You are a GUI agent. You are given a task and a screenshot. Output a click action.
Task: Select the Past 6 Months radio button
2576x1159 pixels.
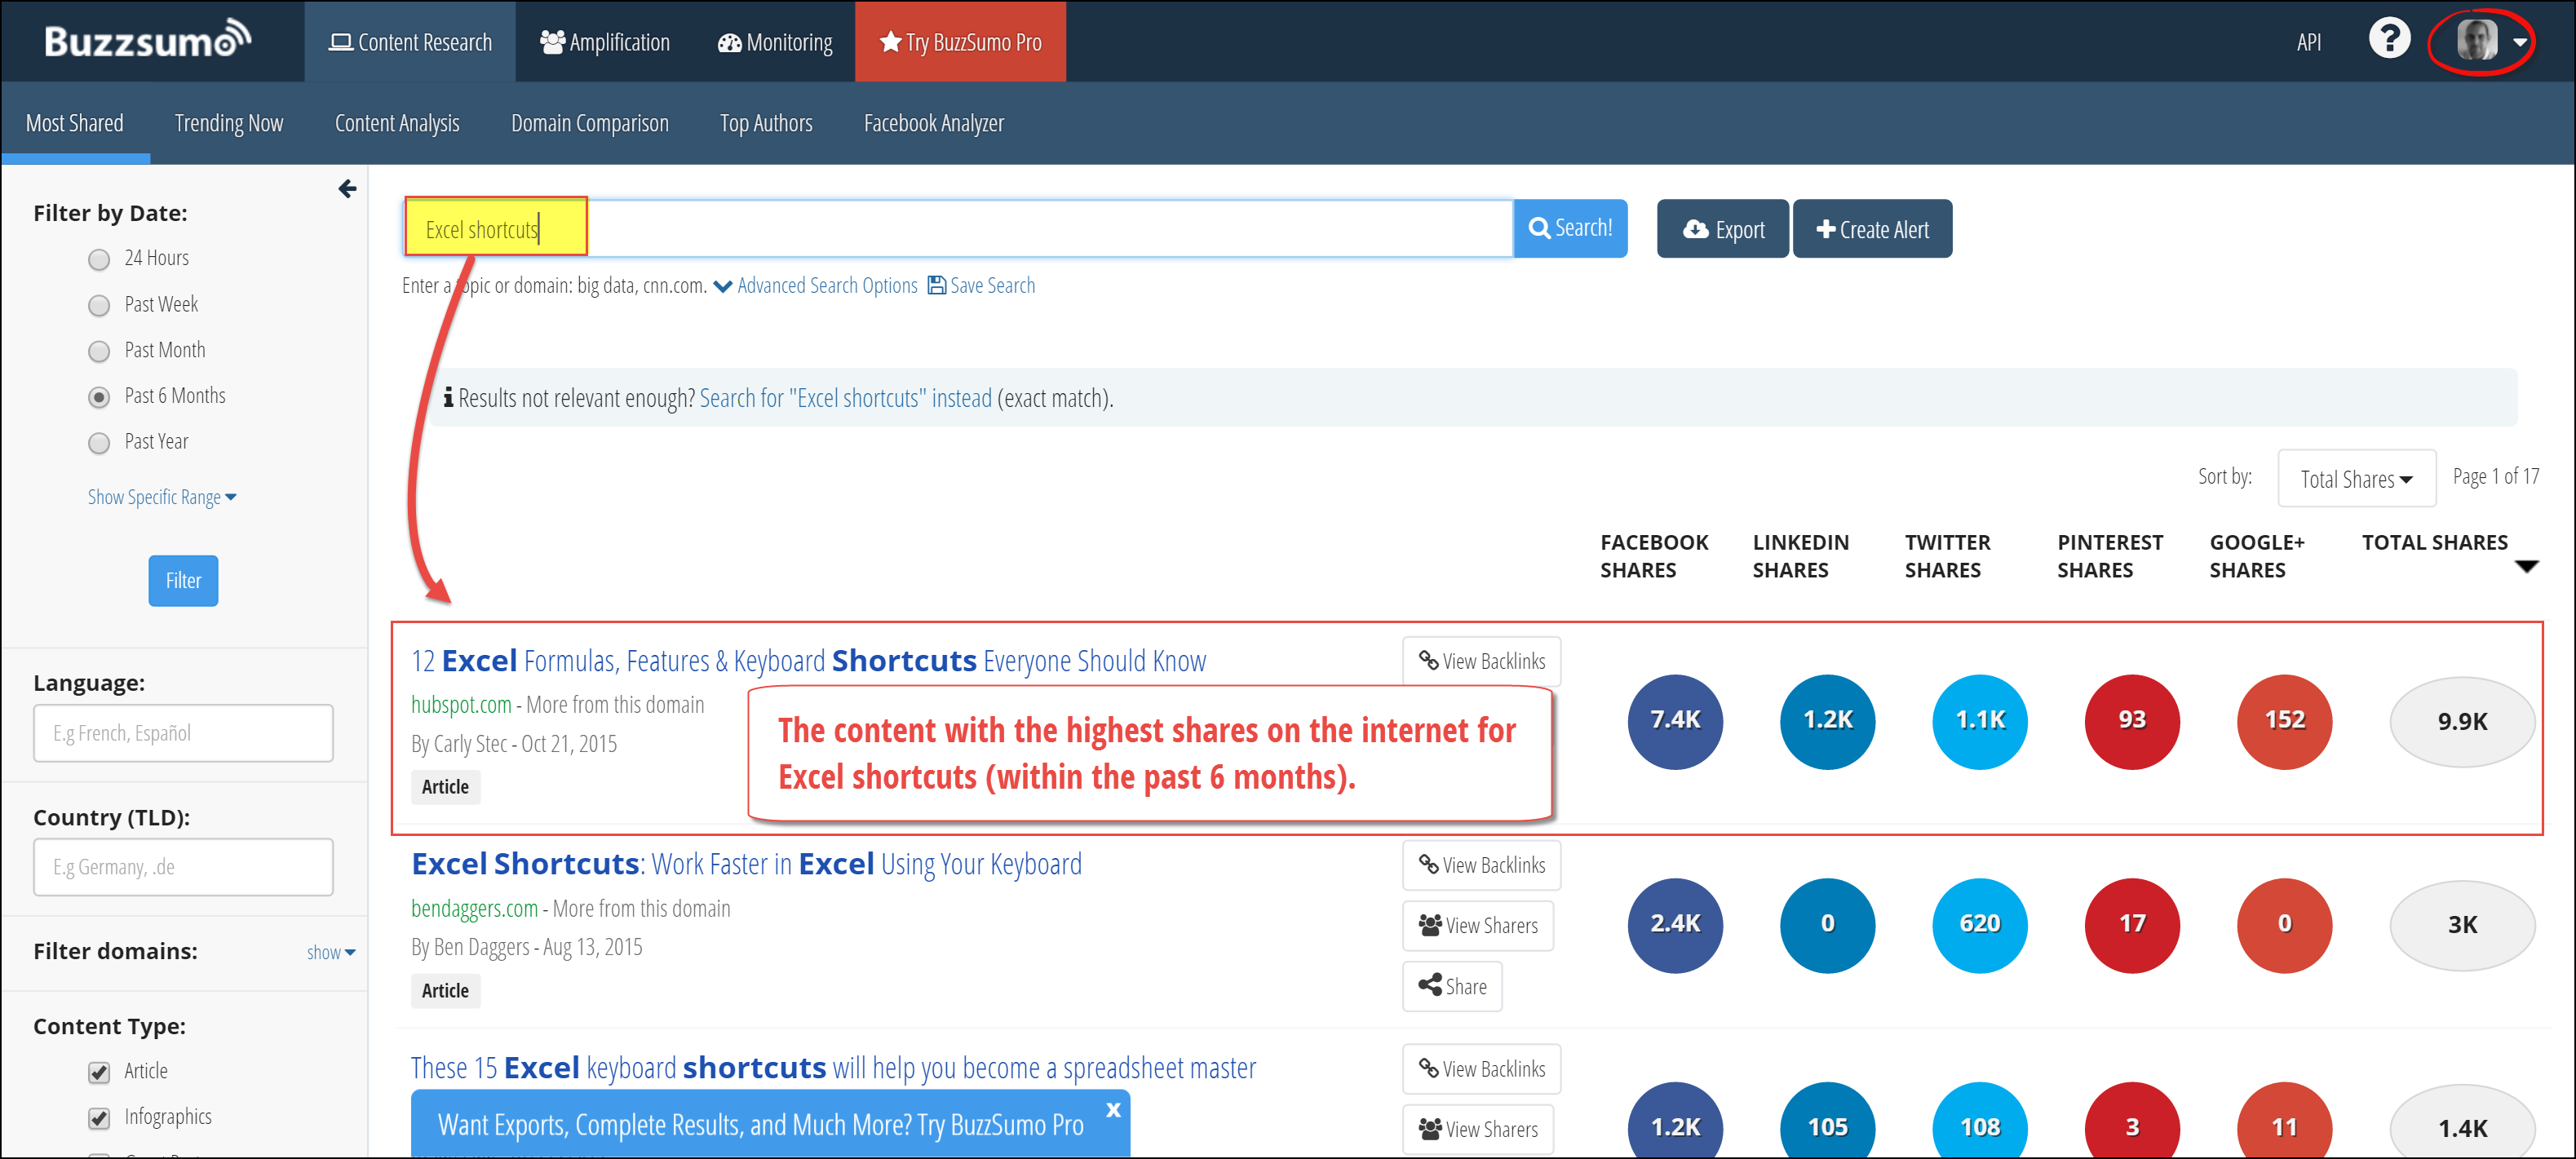tap(98, 398)
